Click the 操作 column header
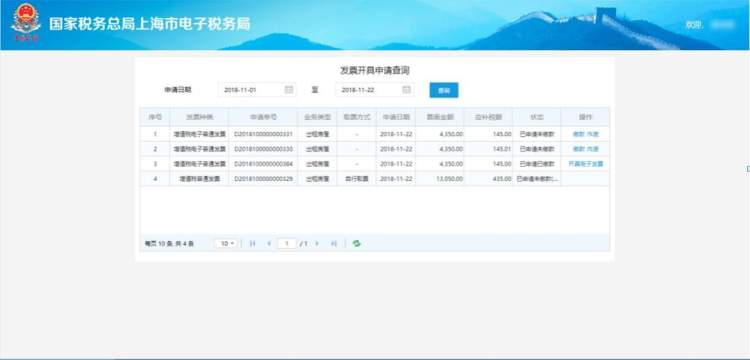Screen dimensions: 750x360 pos(585,117)
